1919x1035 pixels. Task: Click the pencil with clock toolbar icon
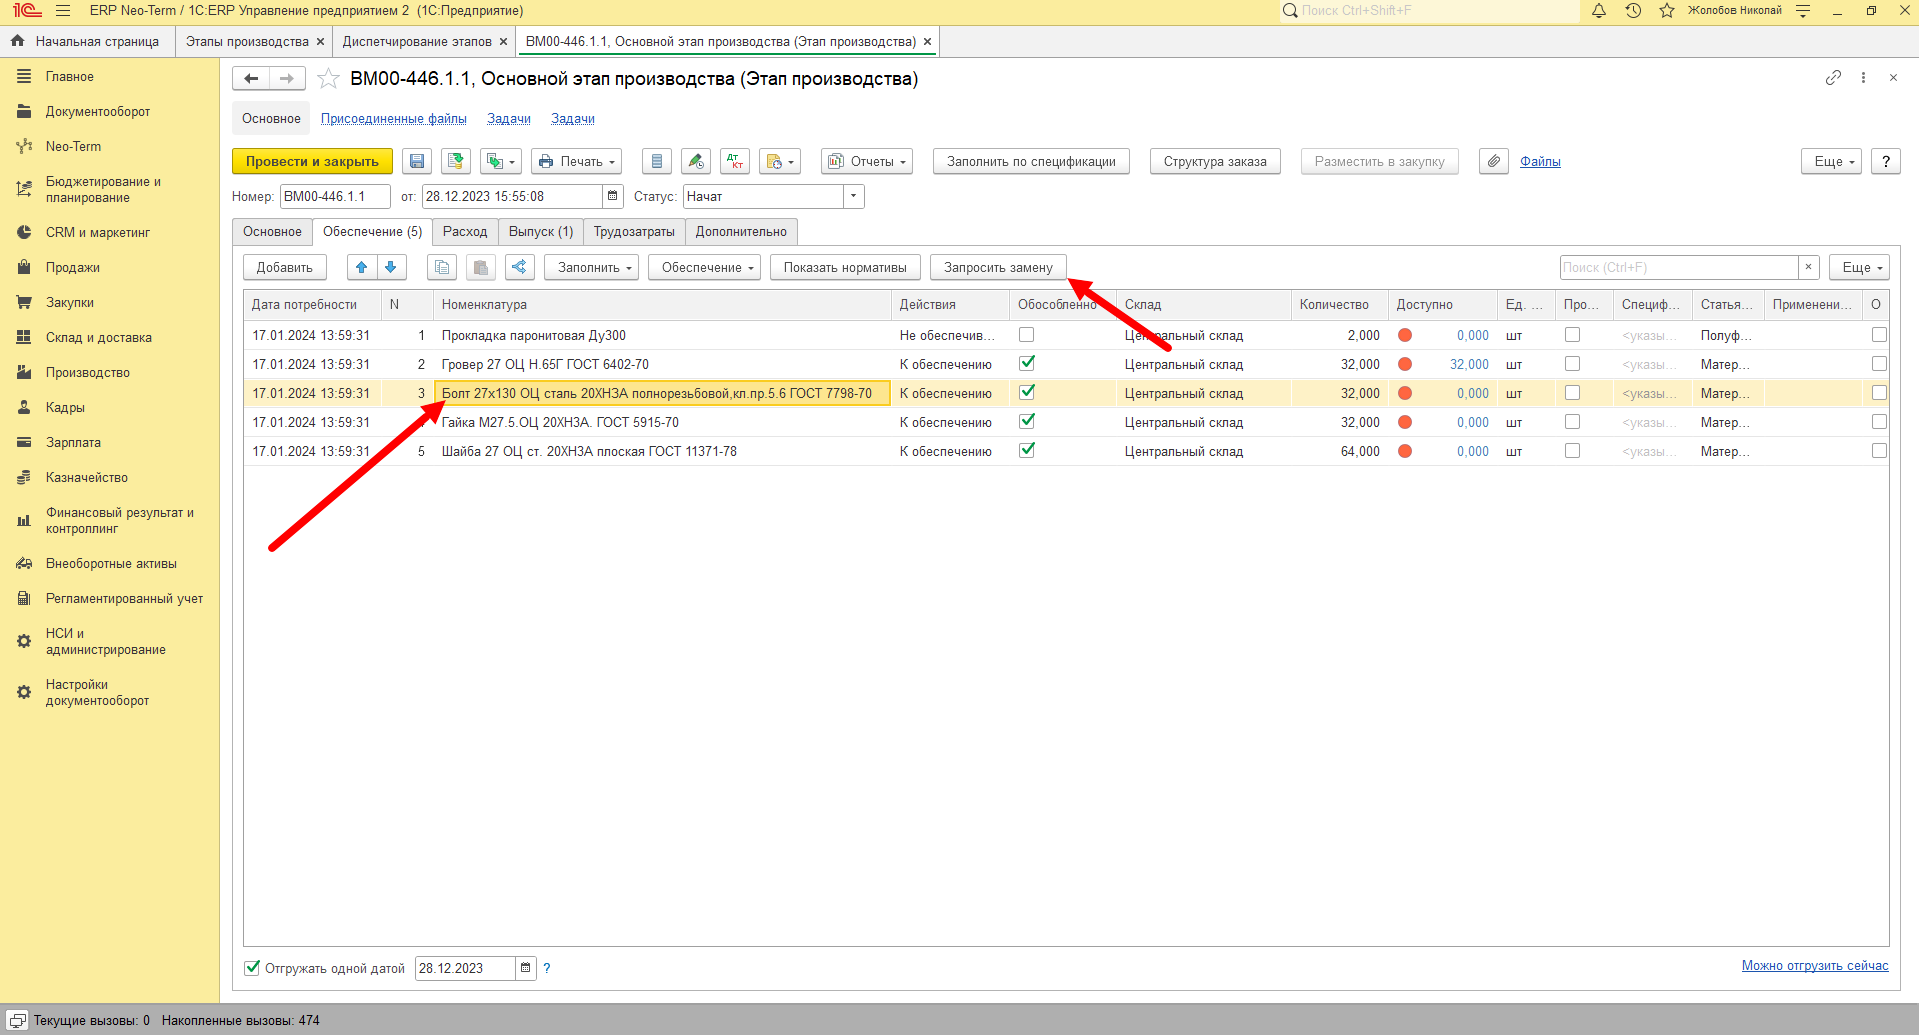click(x=696, y=161)
